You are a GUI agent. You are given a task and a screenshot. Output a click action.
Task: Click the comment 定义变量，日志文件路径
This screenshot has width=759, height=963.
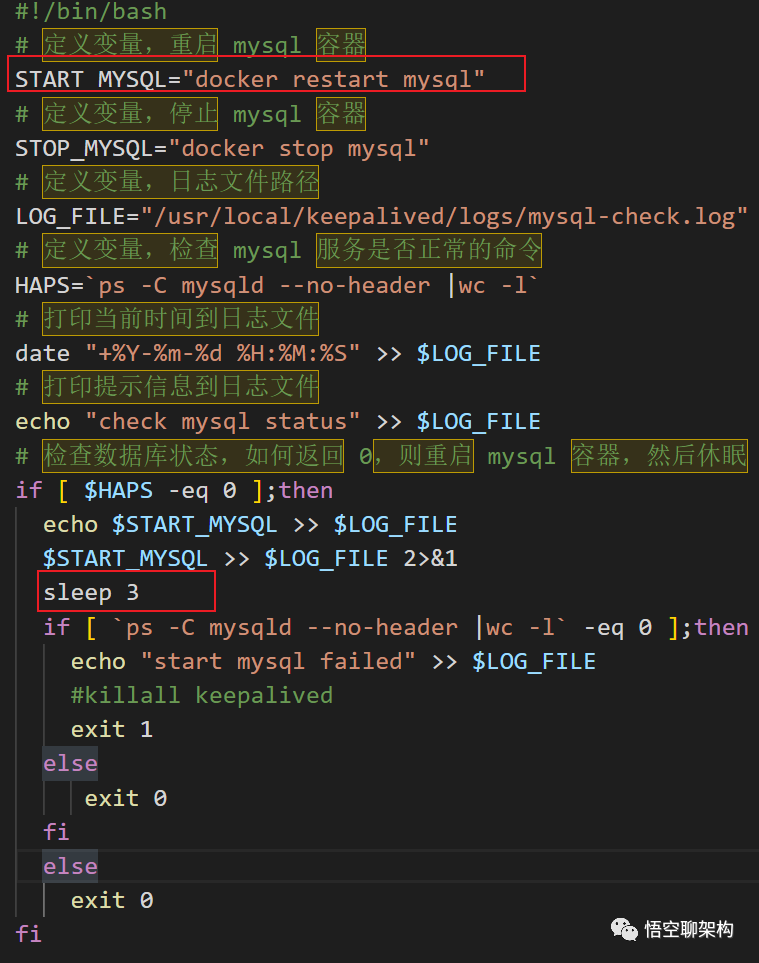[180, 183]
